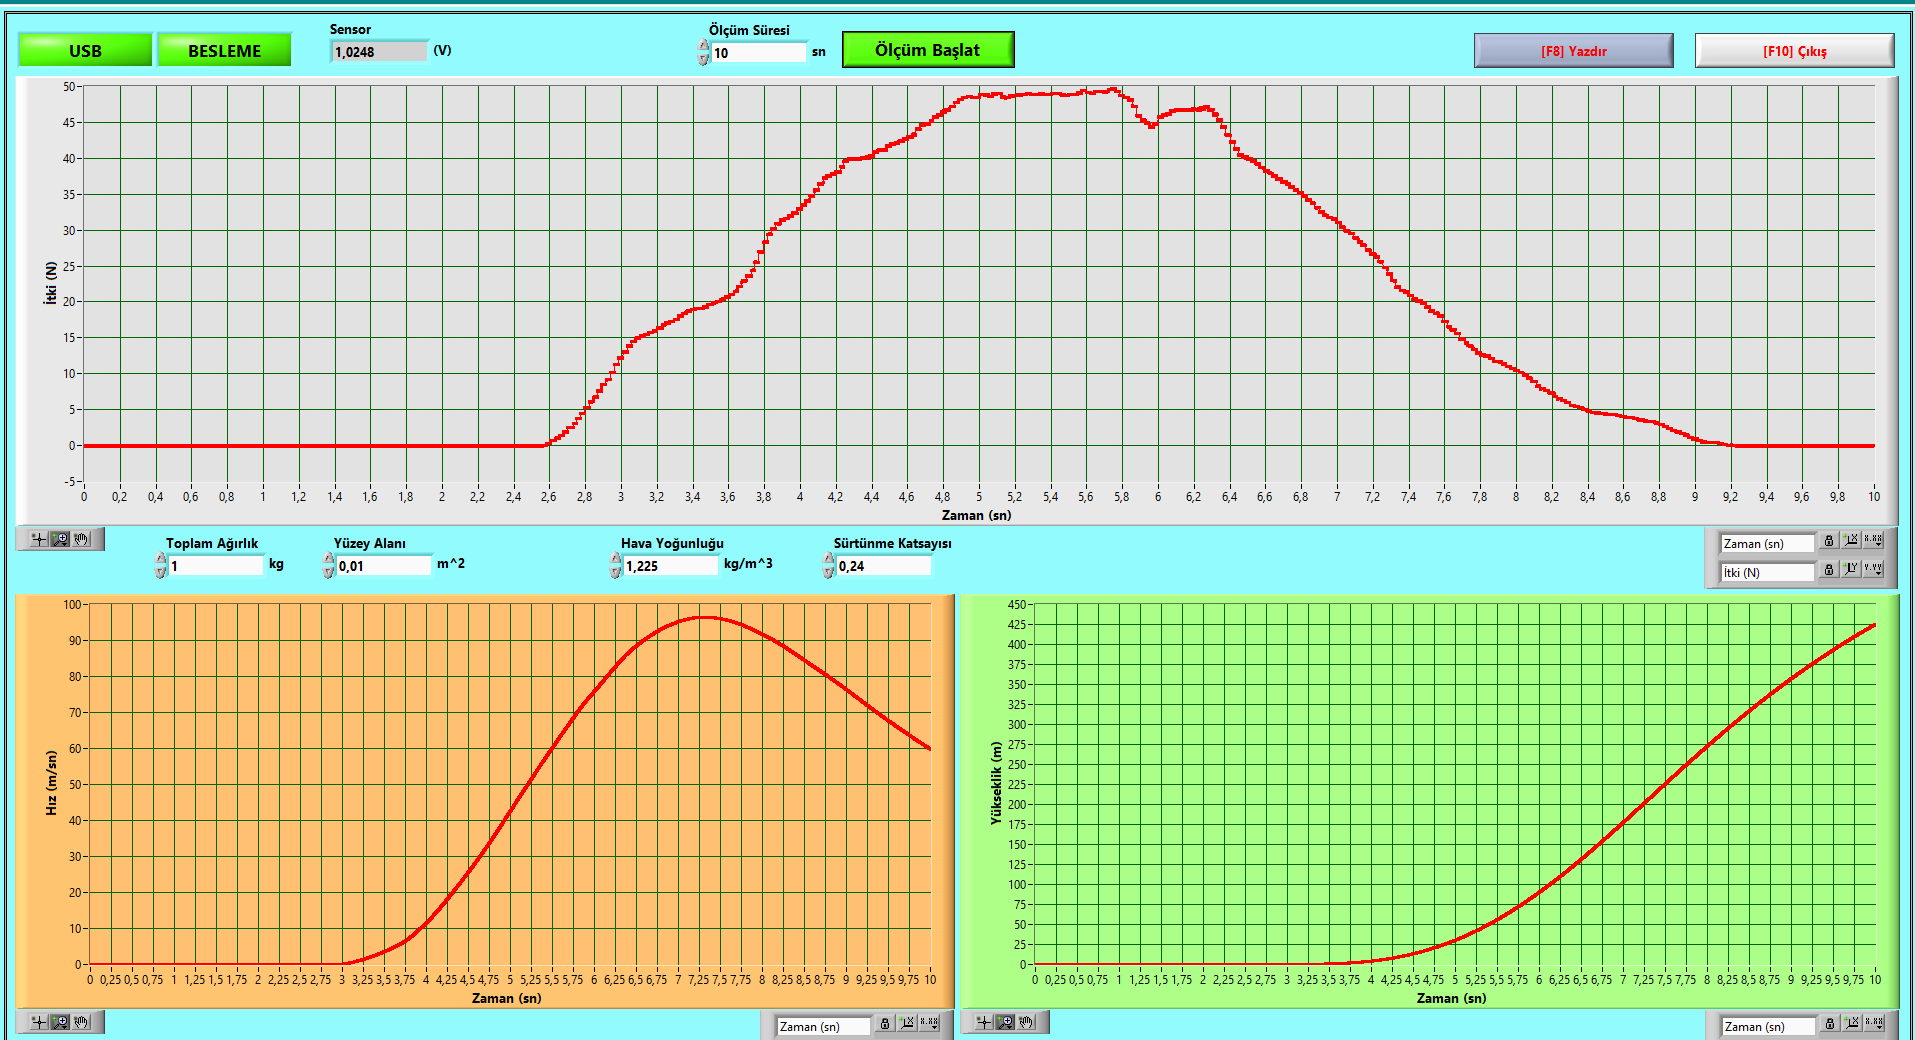Click the Toplam Ağırlık input field
The image size is (1915, 1040).
tap(215, 566)
